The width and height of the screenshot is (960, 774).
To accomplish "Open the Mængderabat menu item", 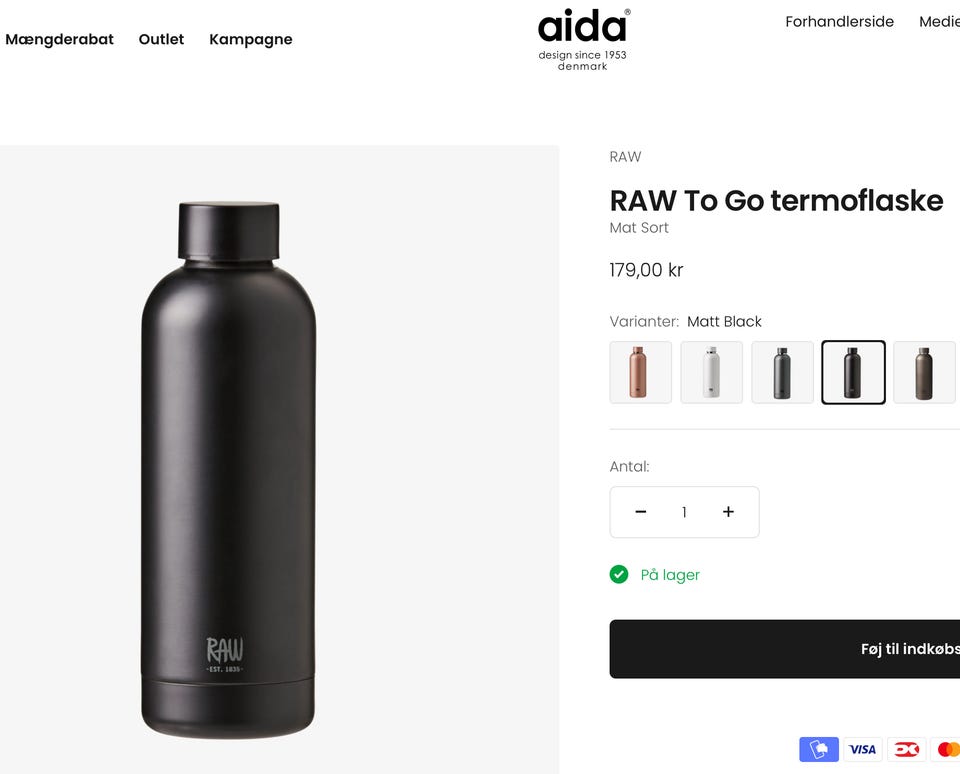I will (x=59, y=39).
